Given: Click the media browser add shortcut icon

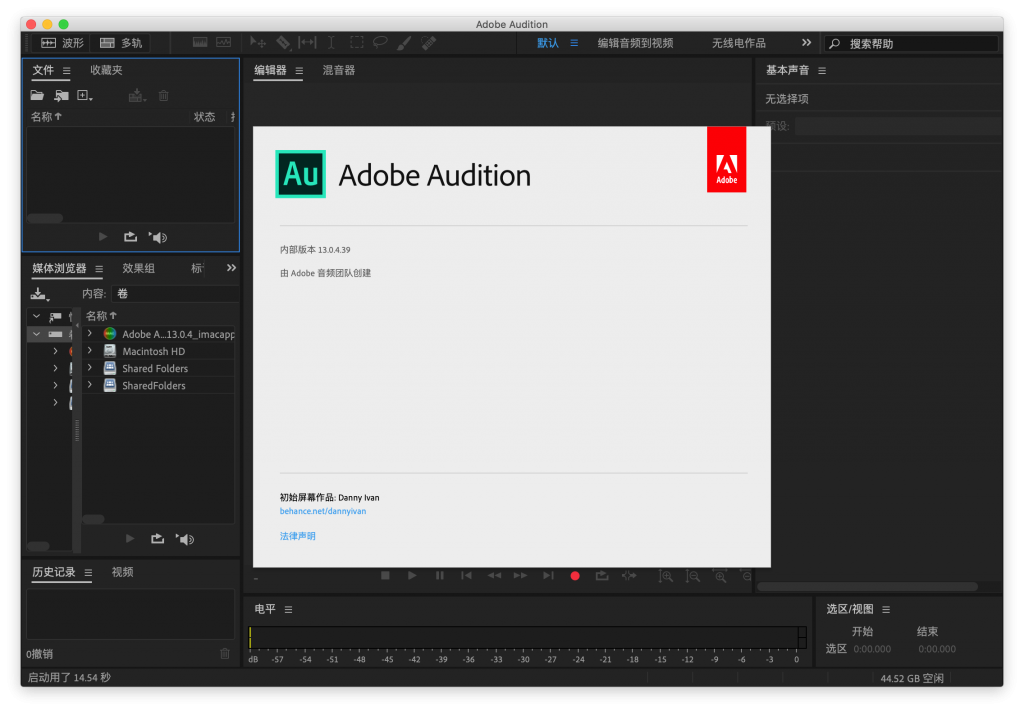Looking at the screenshot, I should pyautogui.click(x=39, y=294).
